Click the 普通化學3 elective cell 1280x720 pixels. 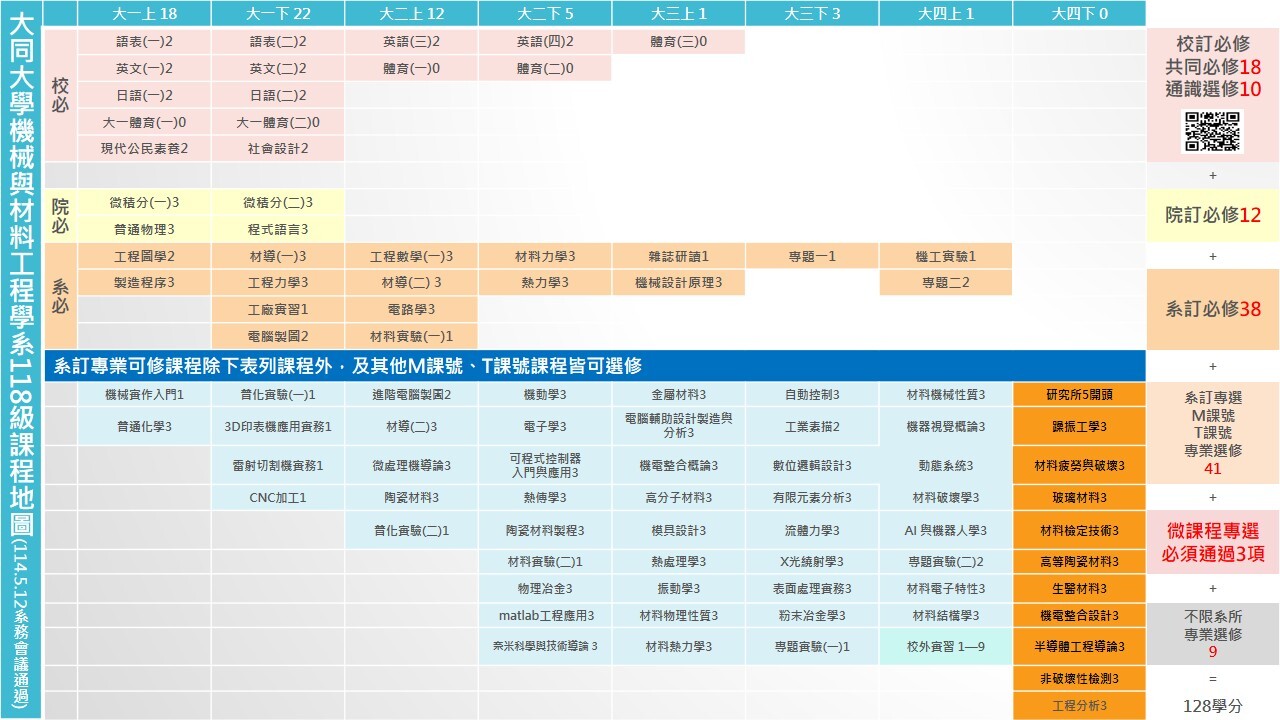click(144, 426)
